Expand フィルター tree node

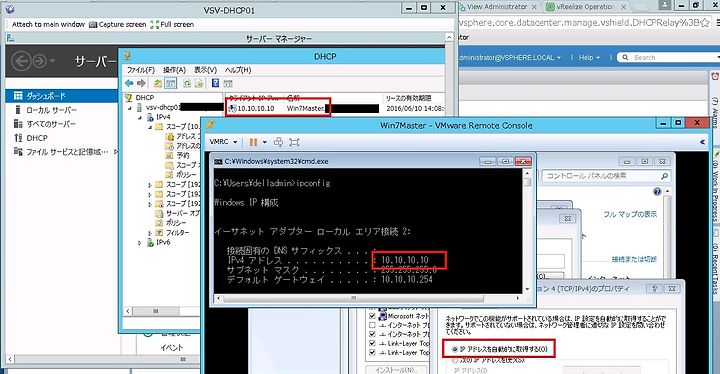pos(150,233)
